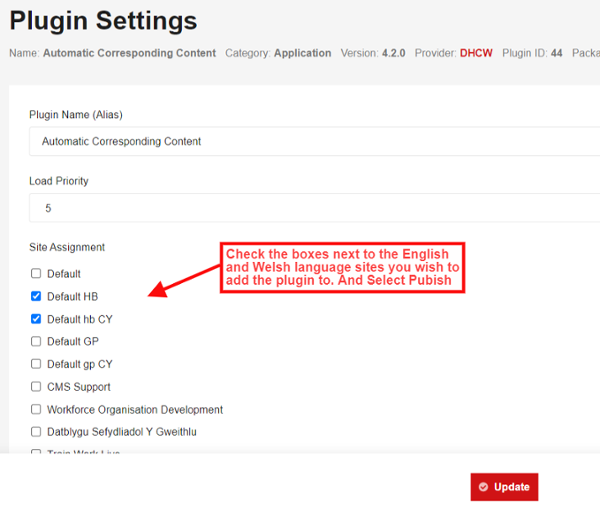
Task: Click the Plugin Settings page title
Action: click(x=104, y=20)
